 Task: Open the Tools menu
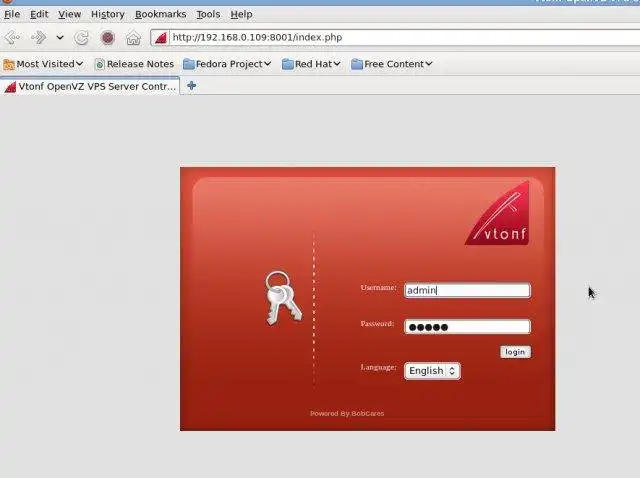click(208, 14)
